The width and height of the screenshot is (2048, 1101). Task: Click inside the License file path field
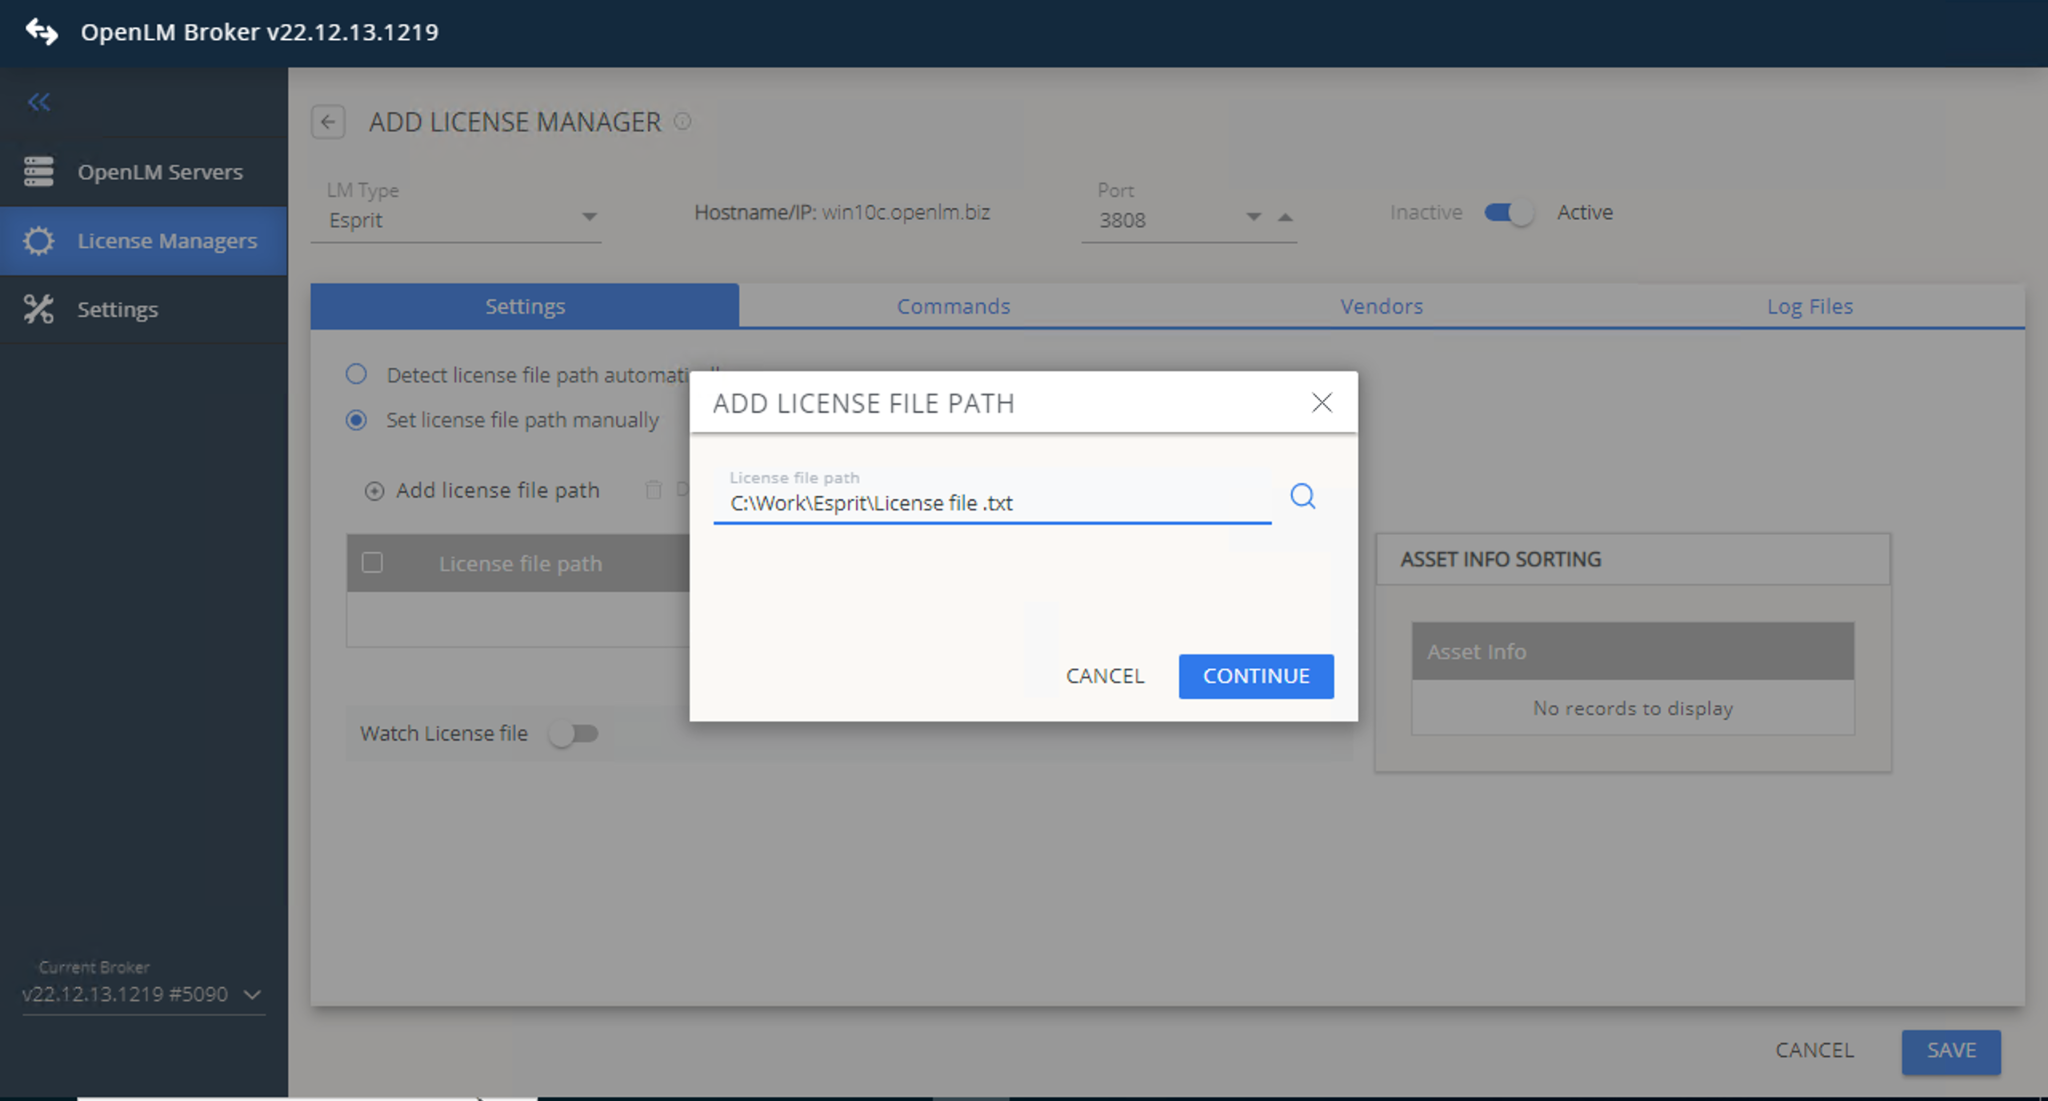[x=990, y=503]
